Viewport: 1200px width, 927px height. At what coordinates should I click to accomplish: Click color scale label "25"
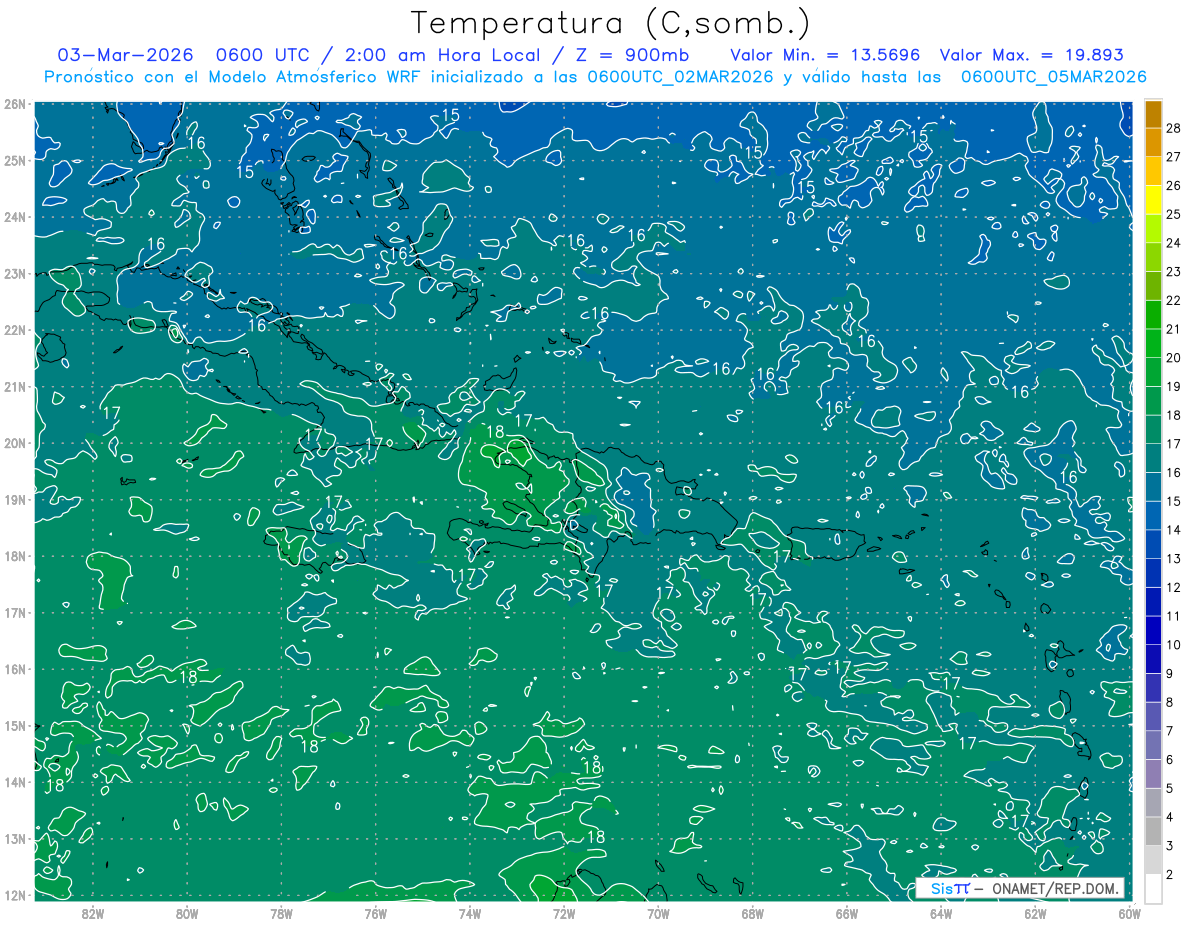[x=1173, y=214]
